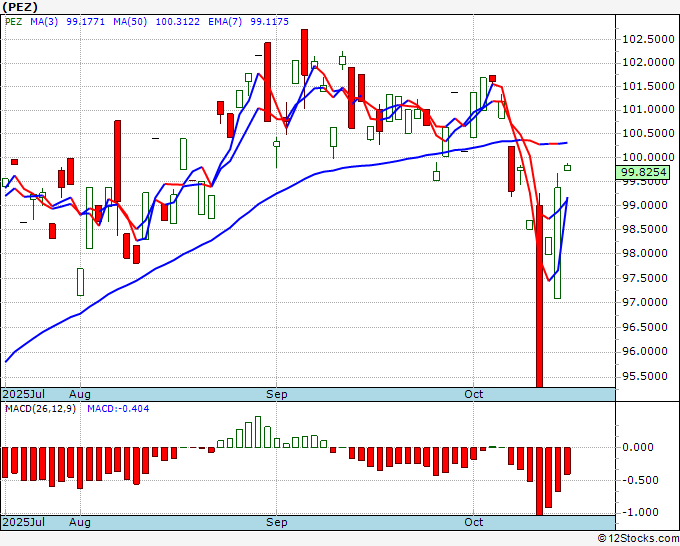Click the MACD:-0.404 value readout
Image resolution: width=680 pixels, height=546 pixels.
tap(118, 409)
